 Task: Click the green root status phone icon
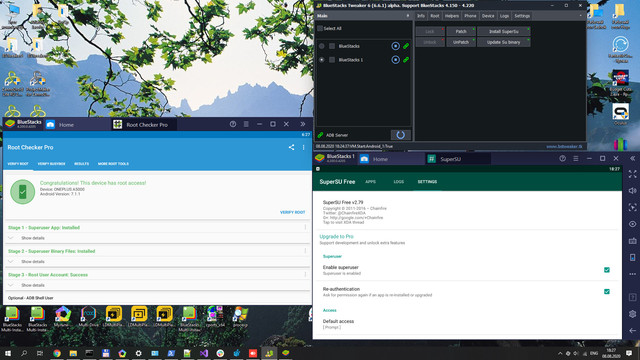coord(22,191)
